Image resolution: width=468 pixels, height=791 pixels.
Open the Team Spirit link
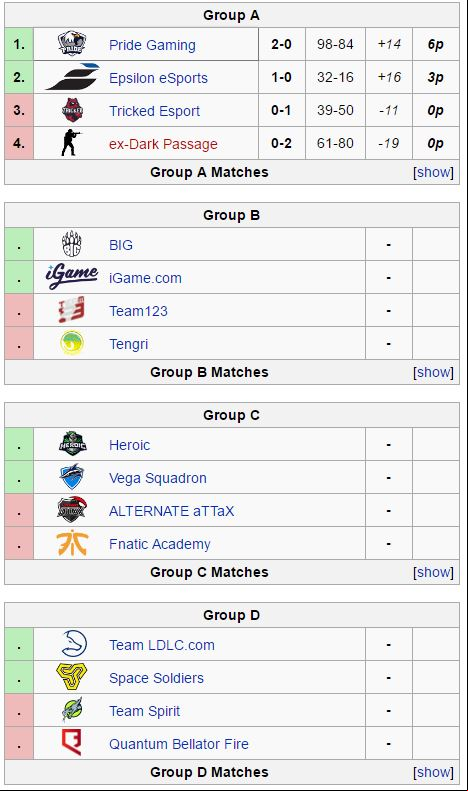tap(144, 711)
